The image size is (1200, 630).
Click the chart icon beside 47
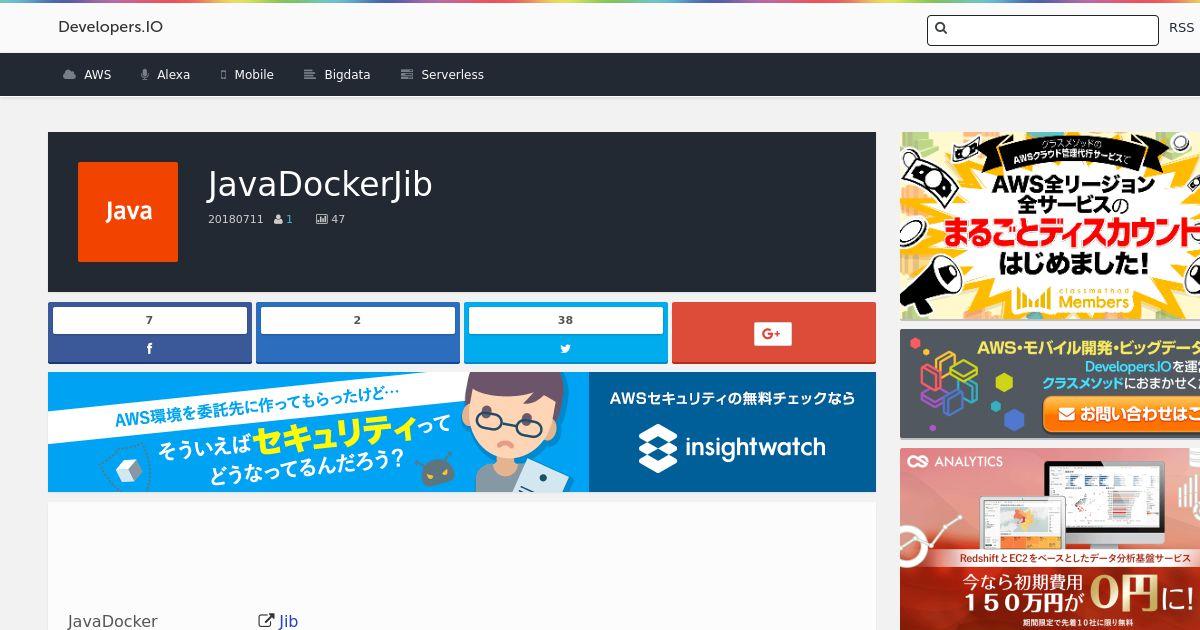click(x=322, y=219)
